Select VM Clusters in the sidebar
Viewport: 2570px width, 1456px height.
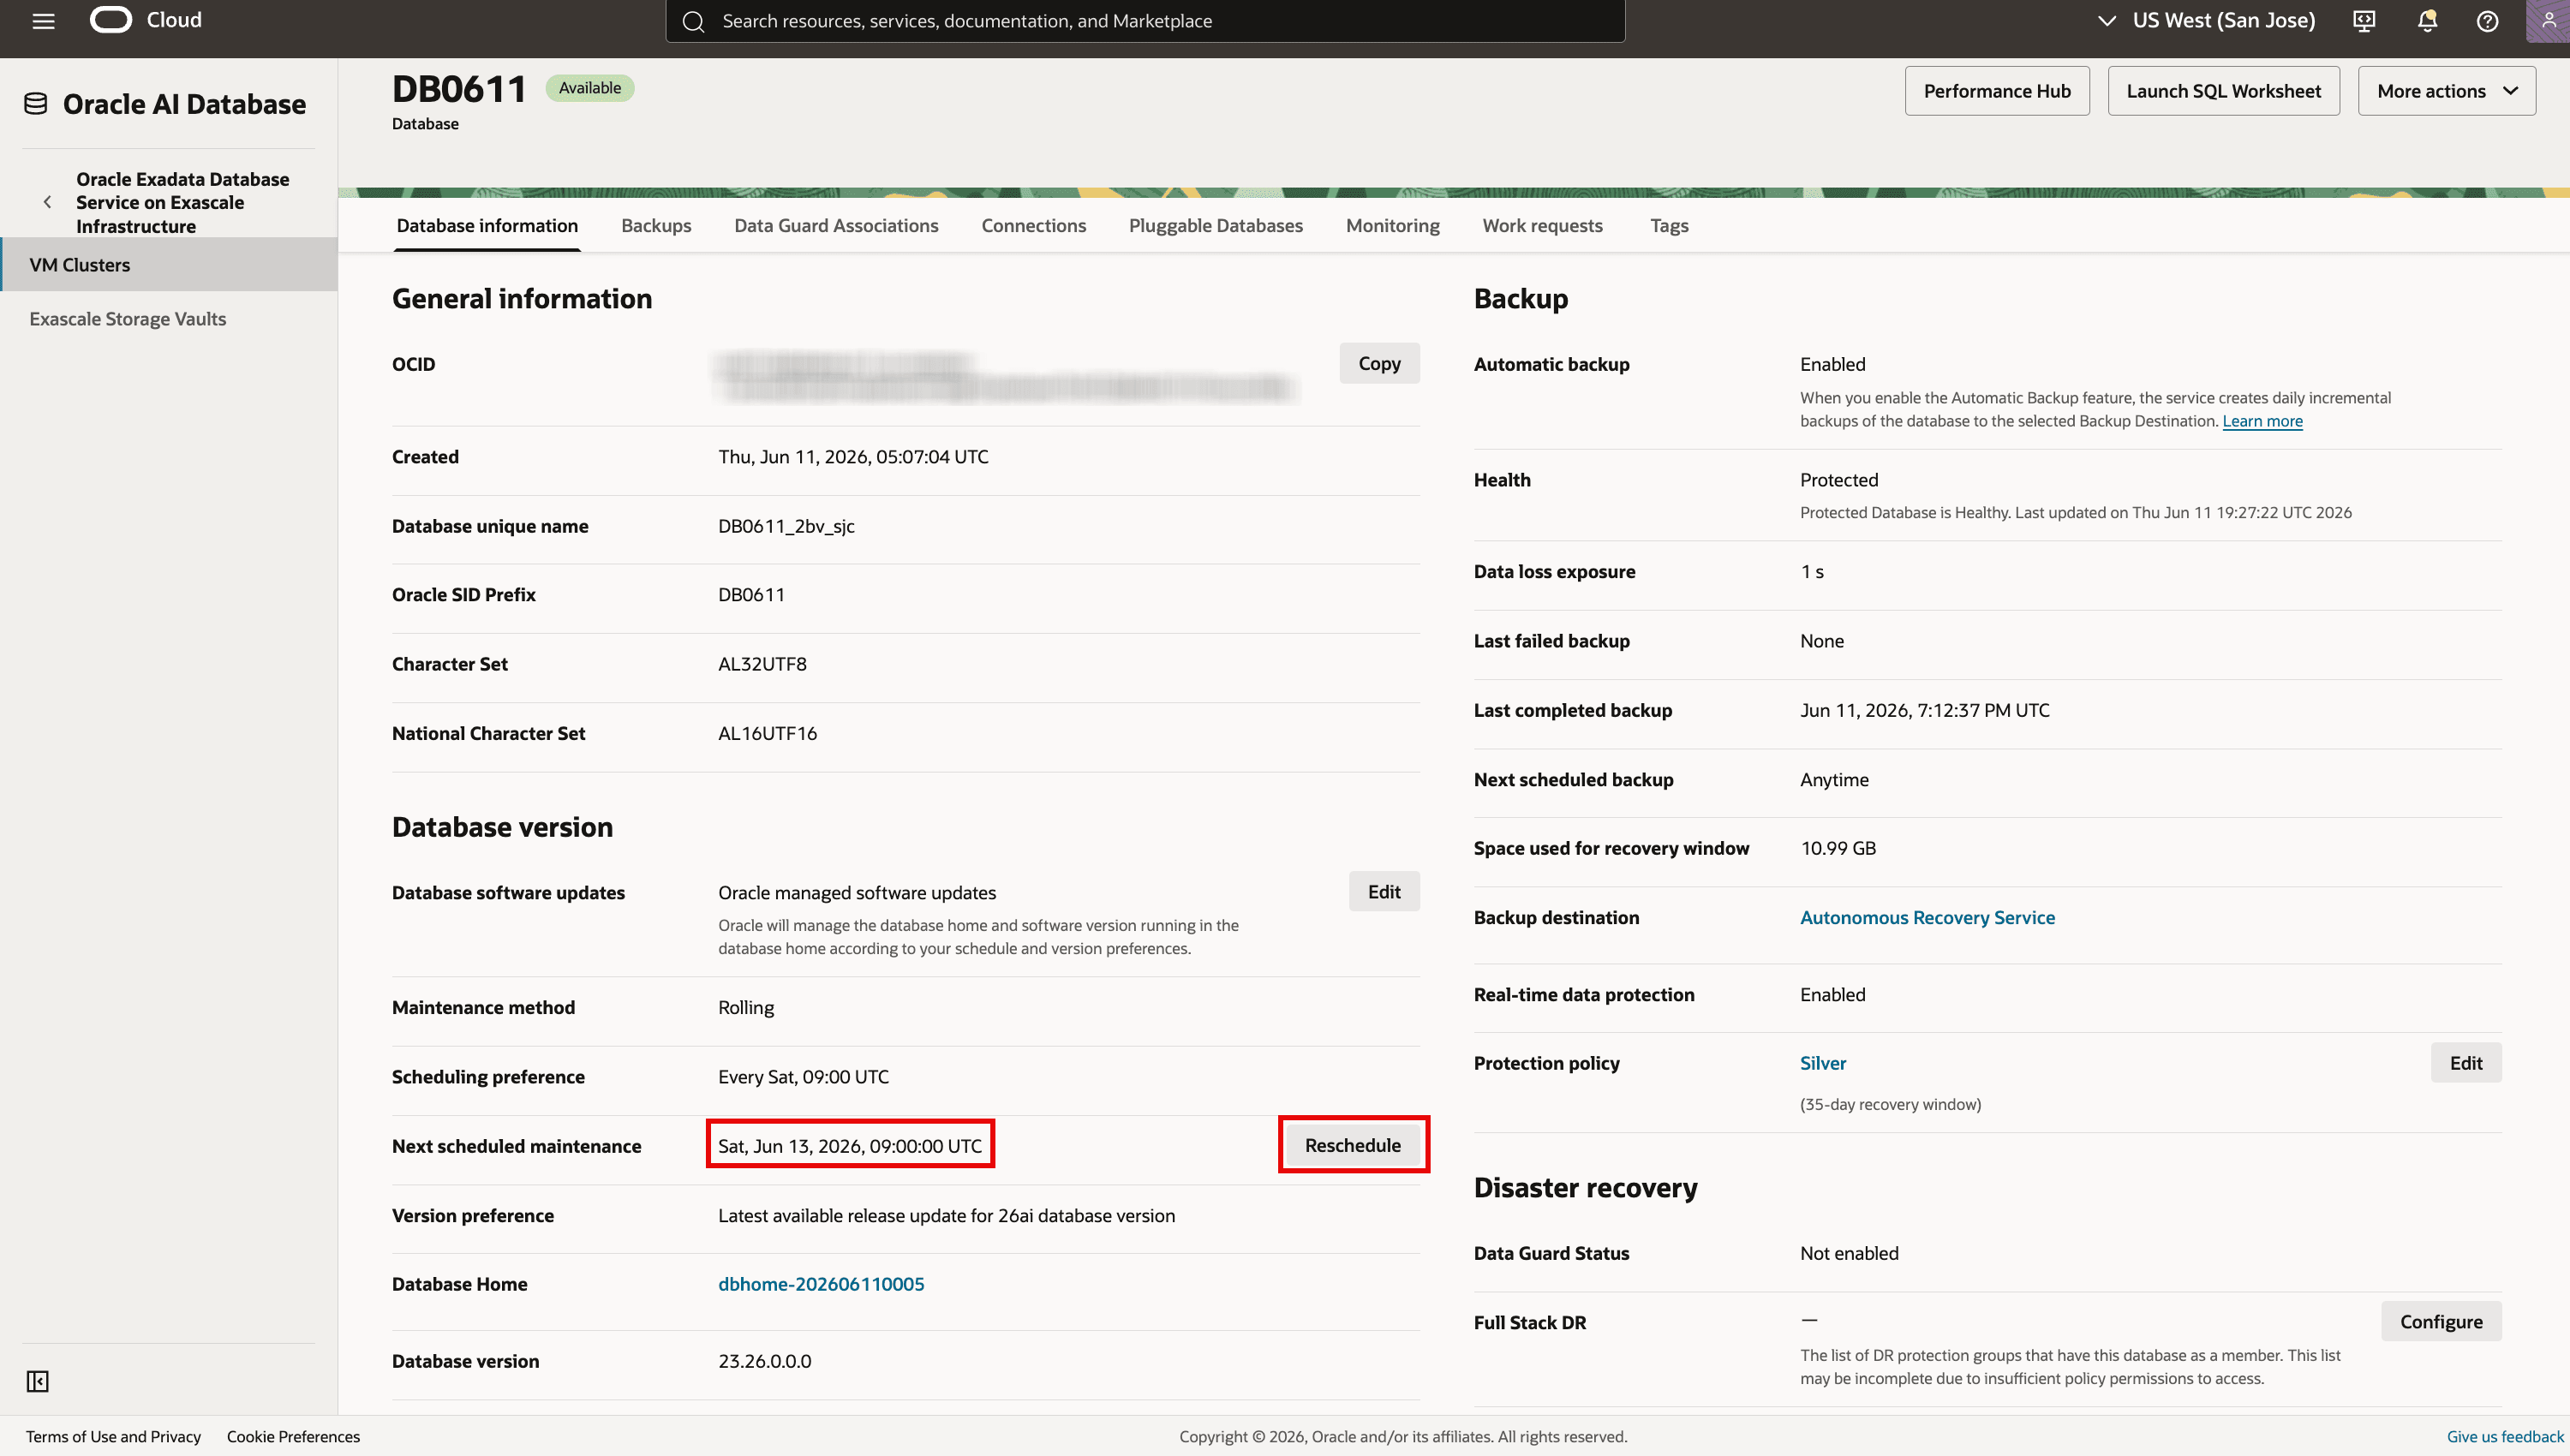[169, 264]
